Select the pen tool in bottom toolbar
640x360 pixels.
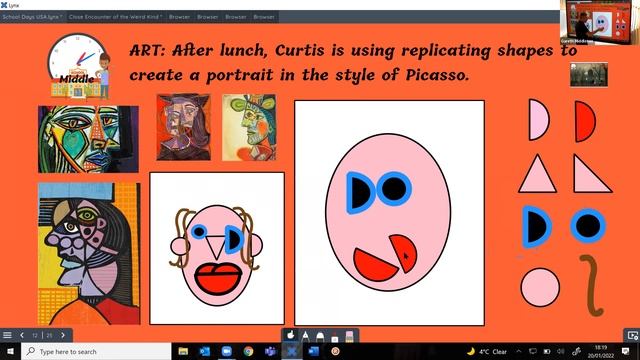(305, 336)
